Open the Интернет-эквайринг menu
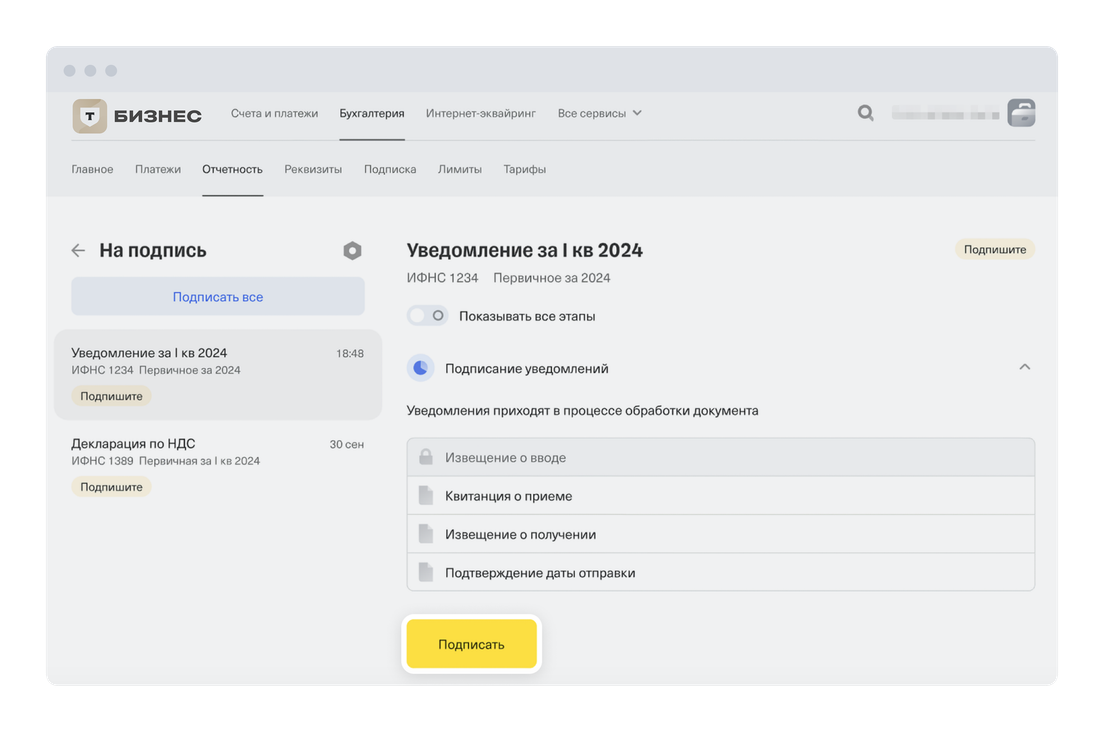The height and width of the screenshot is (732, 1104). click(x=481, y=113)
